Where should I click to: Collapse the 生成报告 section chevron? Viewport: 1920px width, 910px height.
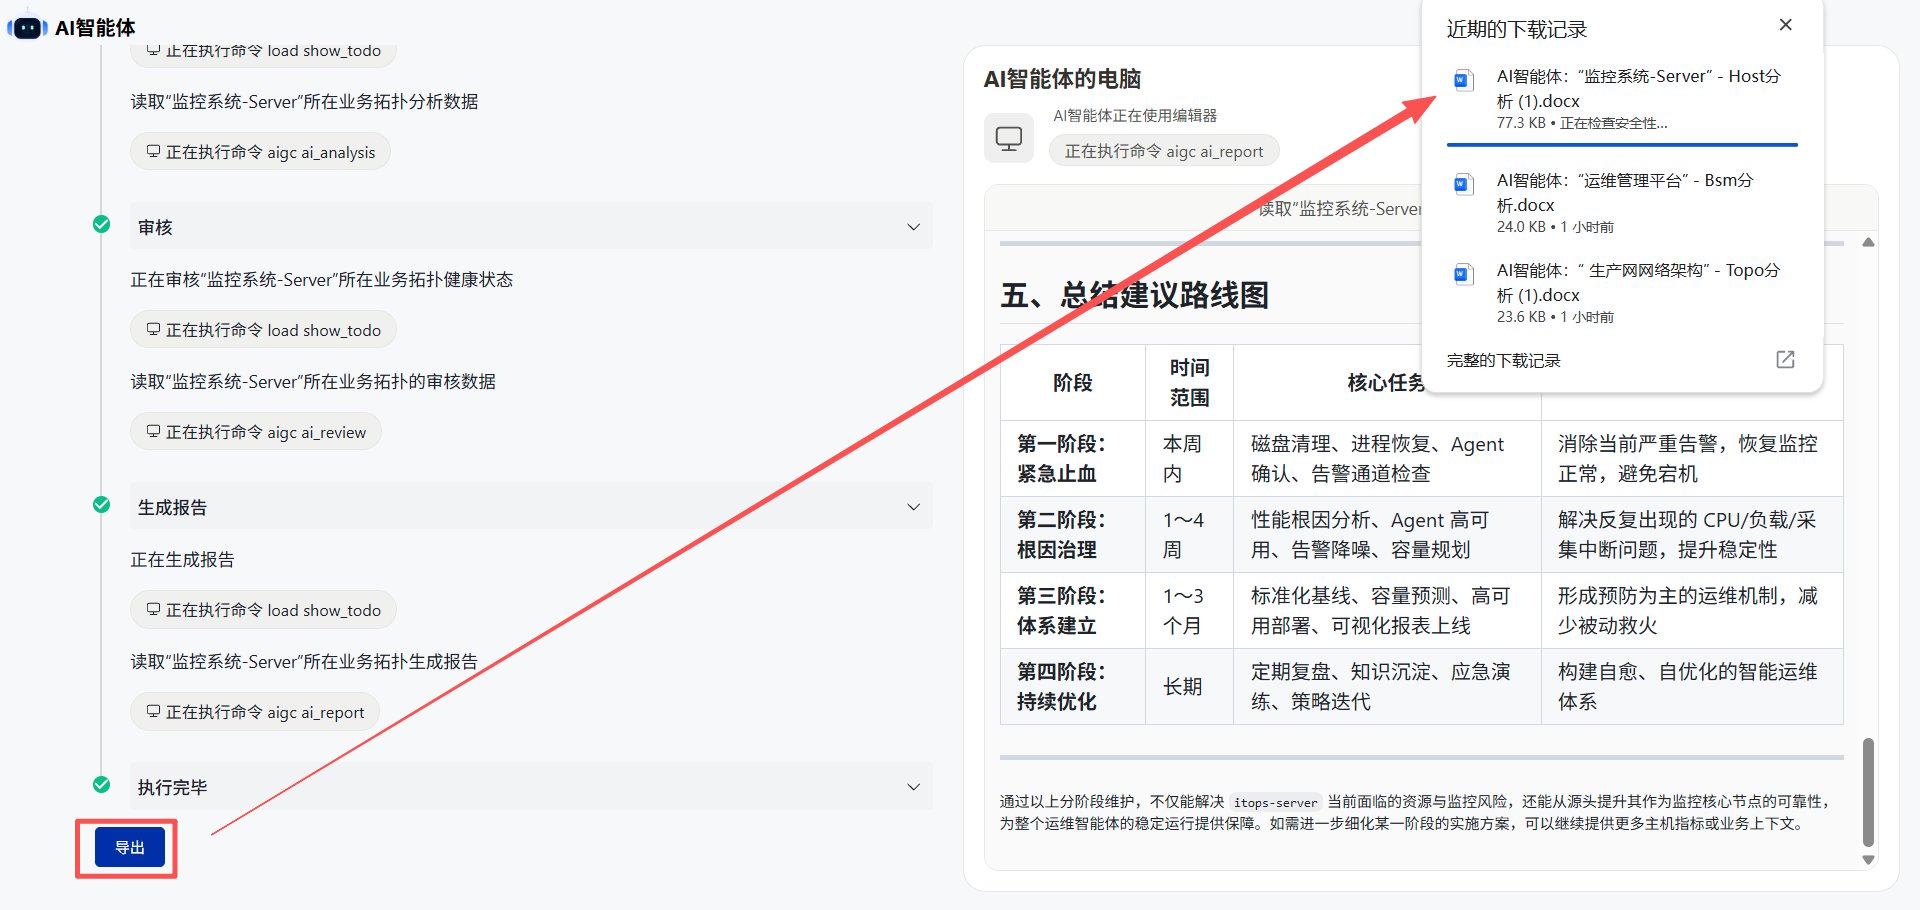pos(913,507)
